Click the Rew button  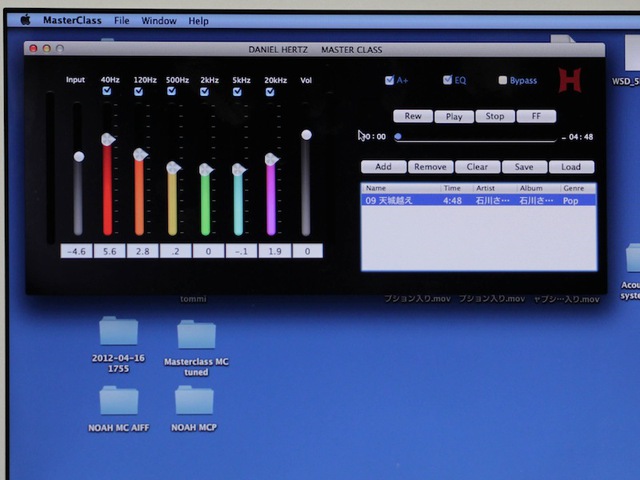pos(413,116)
